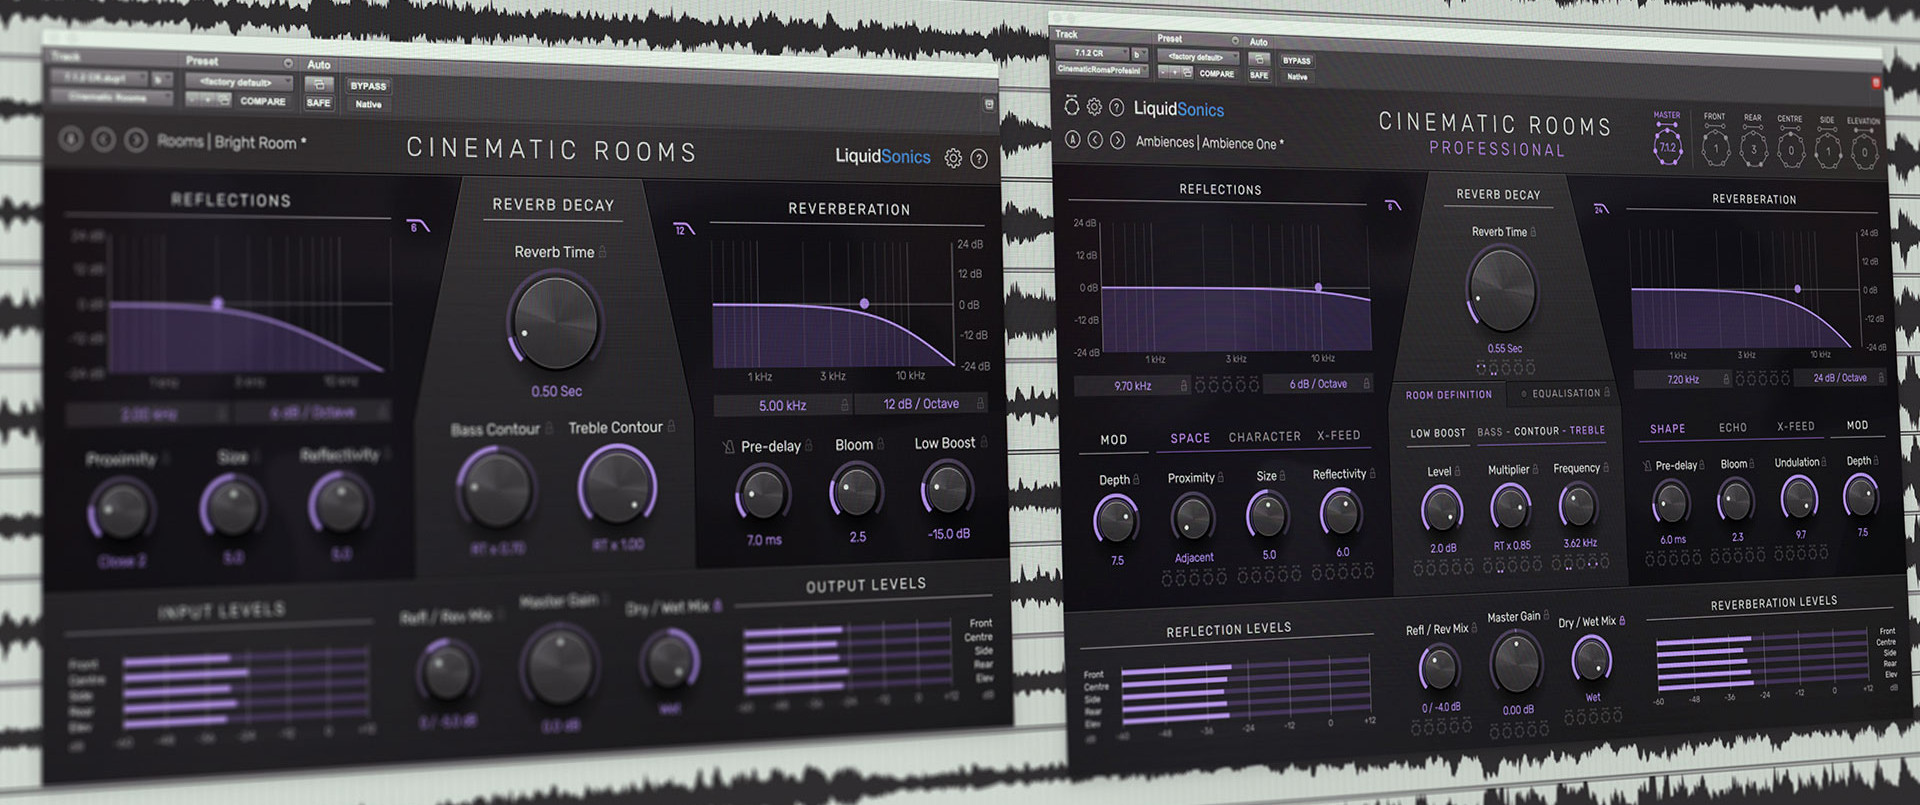The width and height of the screenshot is (1920, 805).
Task: Open Ambiences | Ambience One preset browser
Action: (1210, 143)
